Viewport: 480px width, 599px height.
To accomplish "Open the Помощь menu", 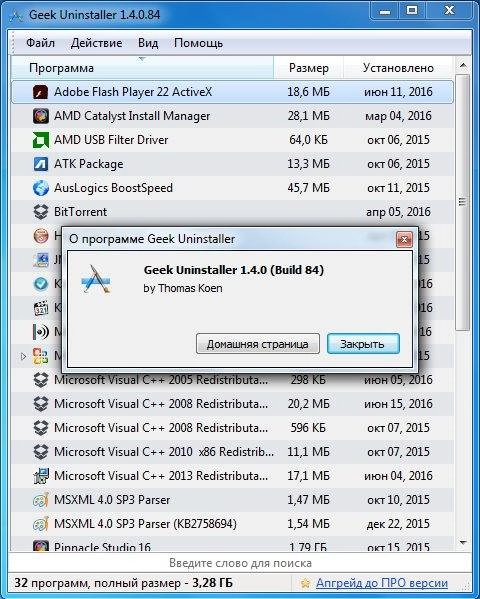I will (x=198, y=43).
